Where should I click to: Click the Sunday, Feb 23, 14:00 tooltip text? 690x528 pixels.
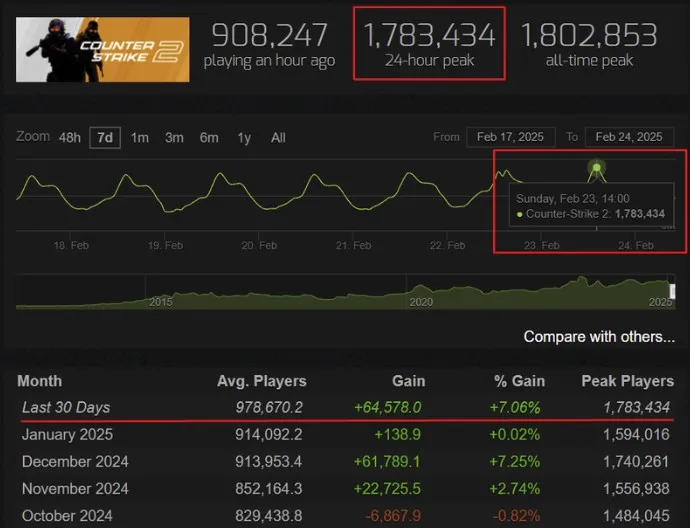(573, 198)
